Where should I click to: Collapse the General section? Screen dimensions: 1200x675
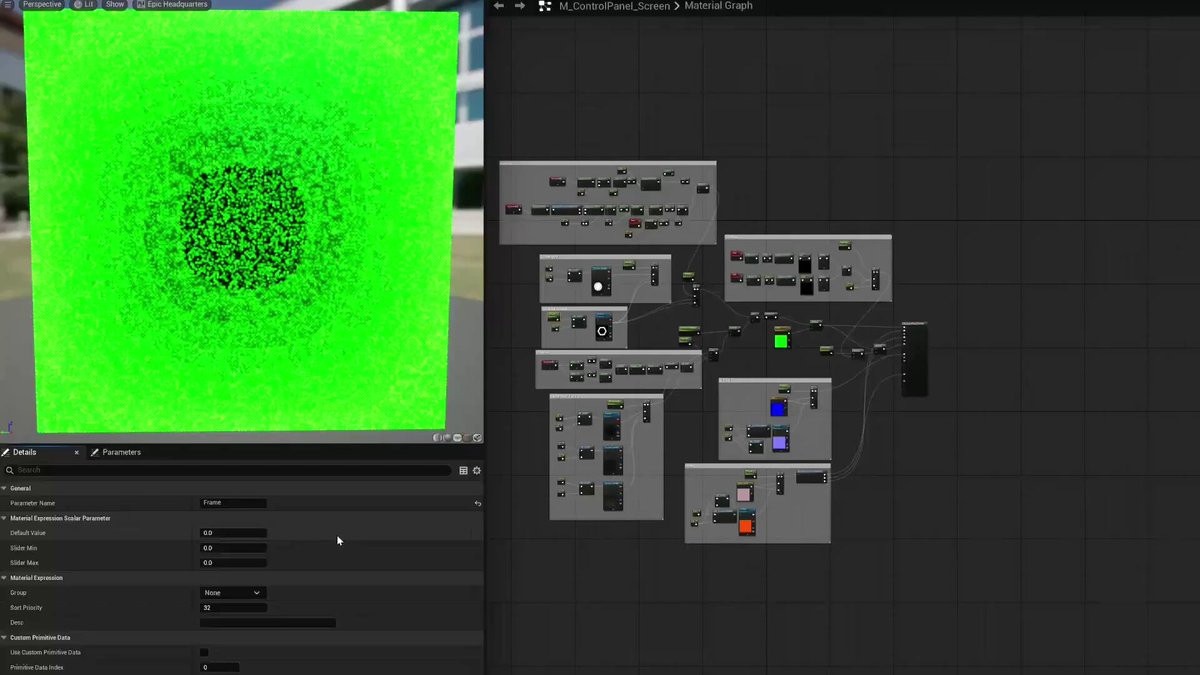[4, 488]
